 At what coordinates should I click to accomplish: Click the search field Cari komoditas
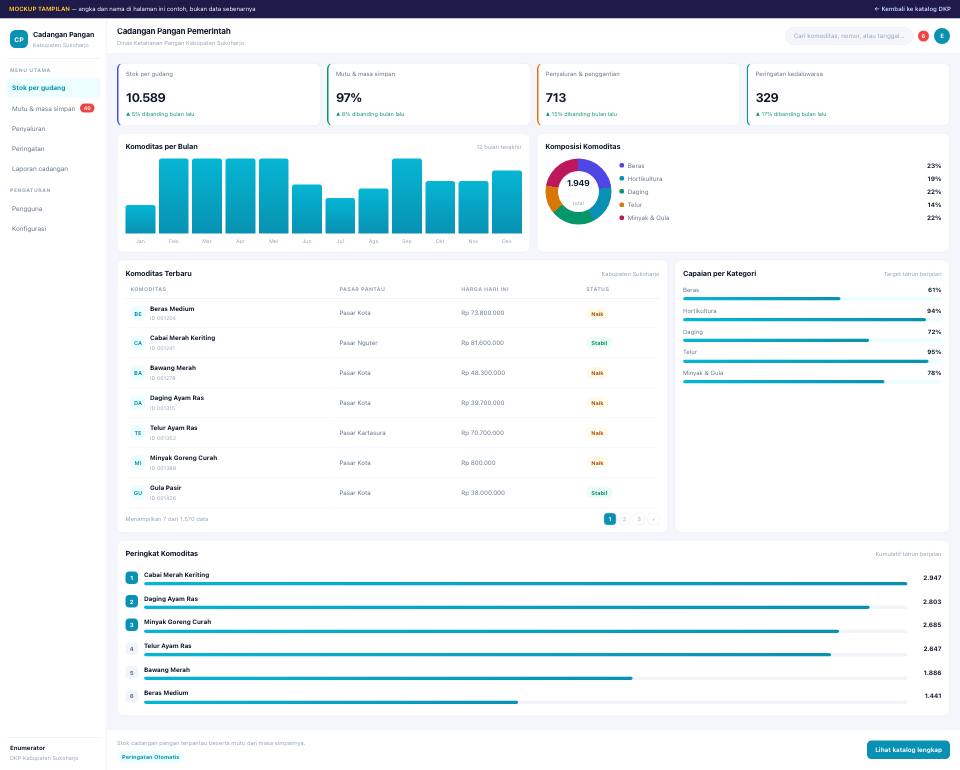tap(849, 36)
